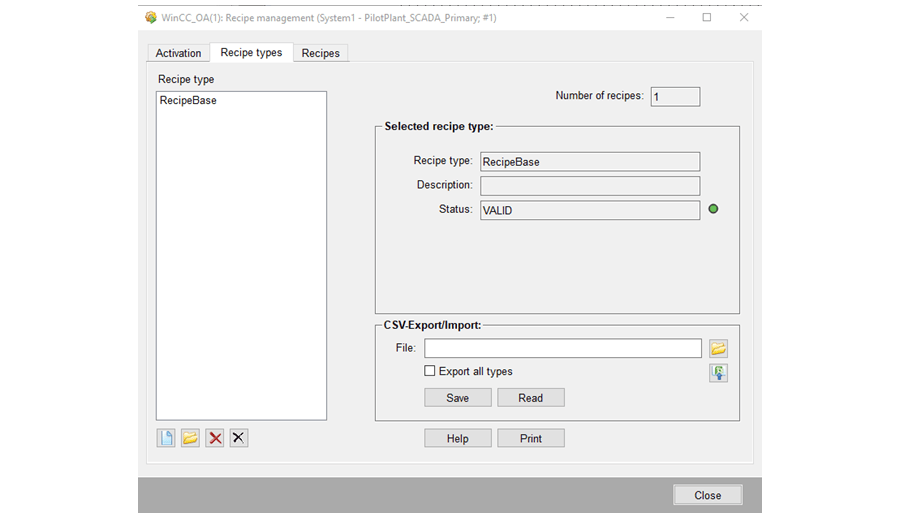Click the Print button
This screenshot has height=518, width=900.
(x=531, y=438)
